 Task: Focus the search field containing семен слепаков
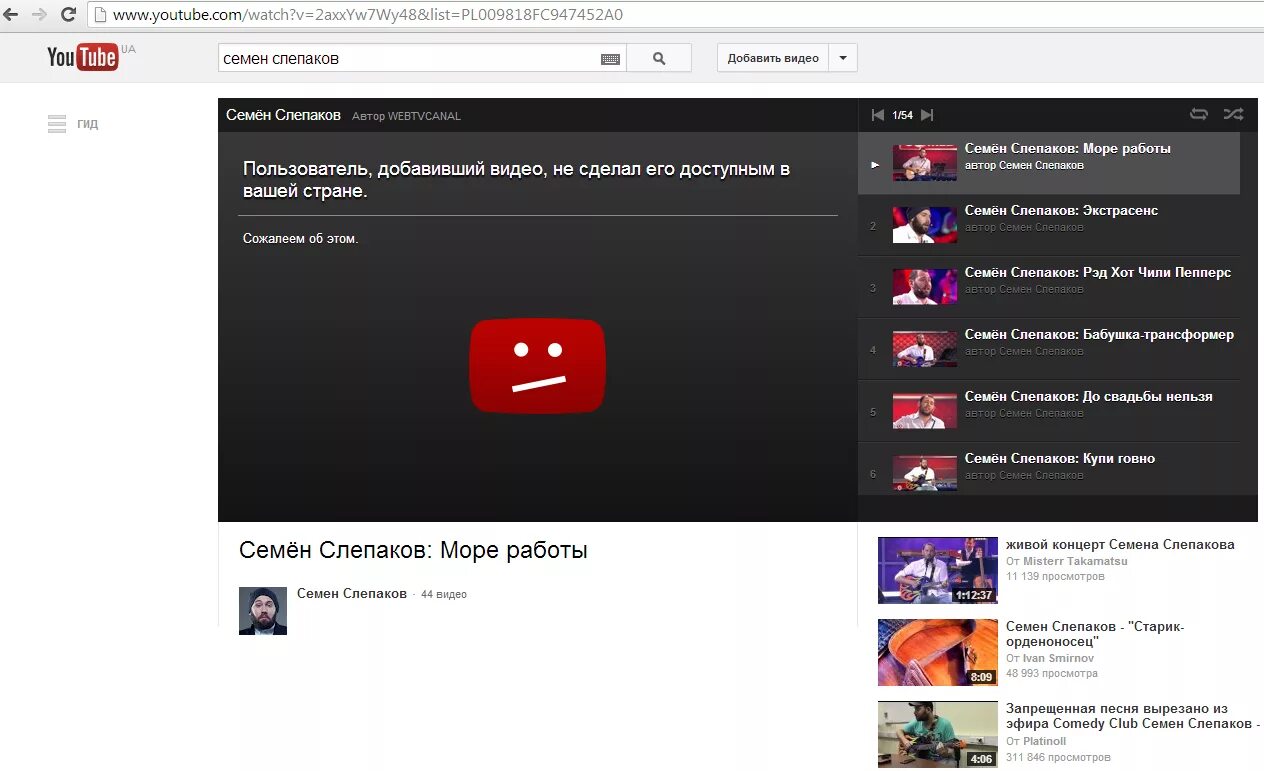pos(410,58)
